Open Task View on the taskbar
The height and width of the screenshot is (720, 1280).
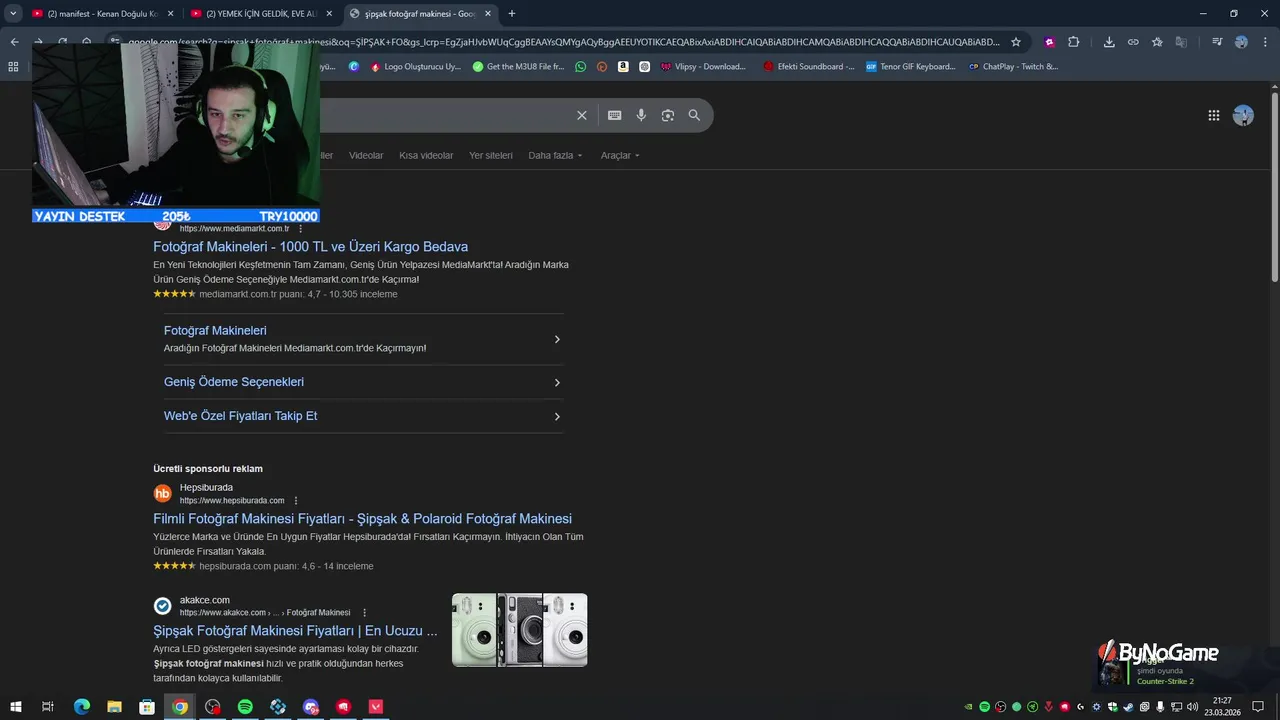(47, 707)
